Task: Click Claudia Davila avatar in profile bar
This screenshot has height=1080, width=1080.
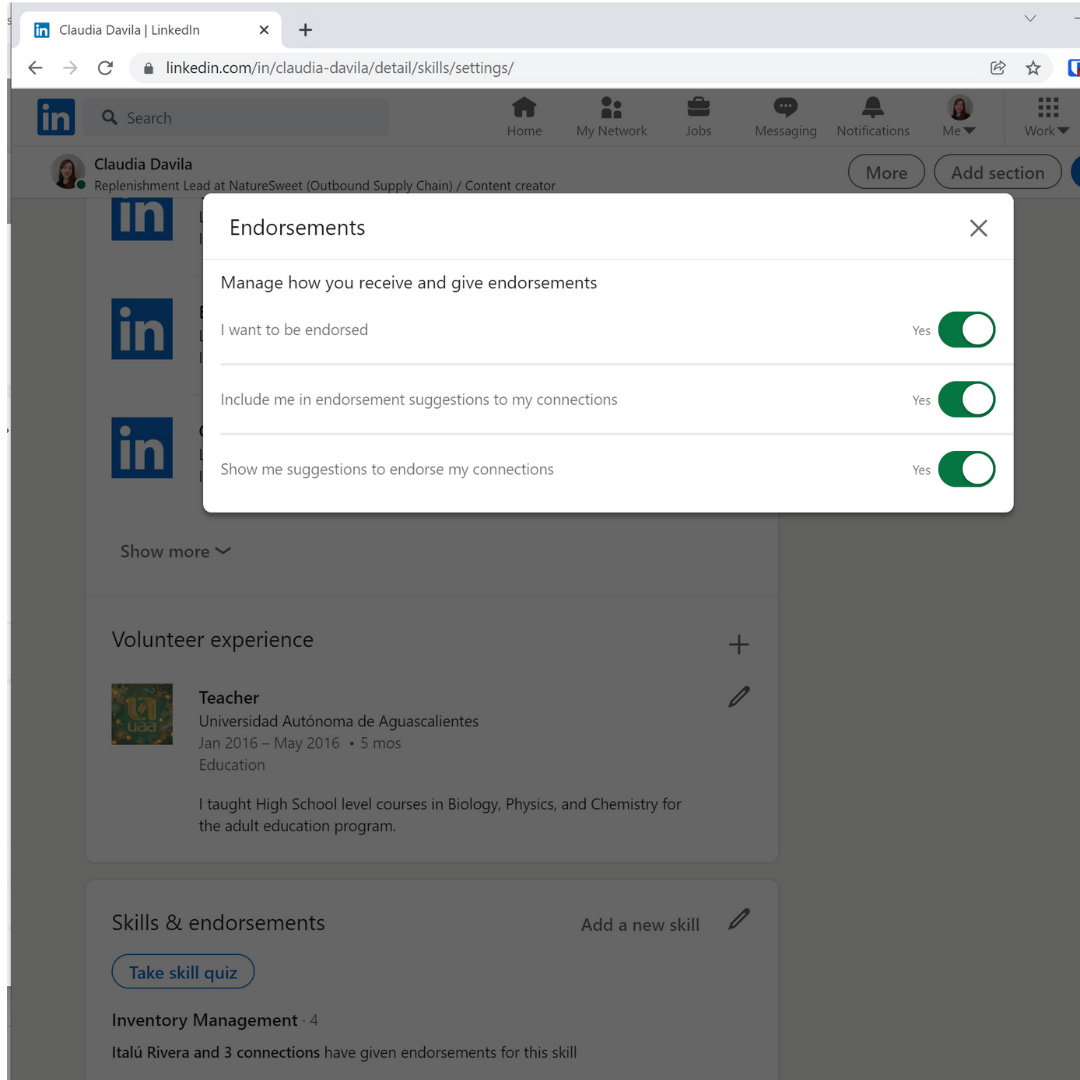Action: coord(68,172)
